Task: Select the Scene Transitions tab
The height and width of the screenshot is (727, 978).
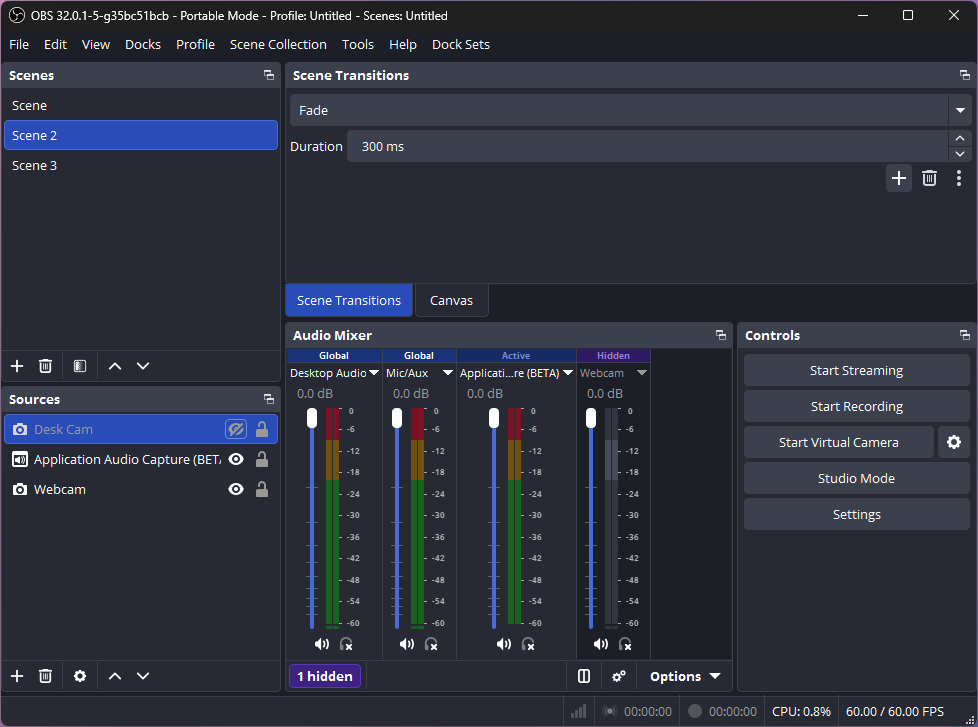Action: pyautogui.click(x=349, y=301)
